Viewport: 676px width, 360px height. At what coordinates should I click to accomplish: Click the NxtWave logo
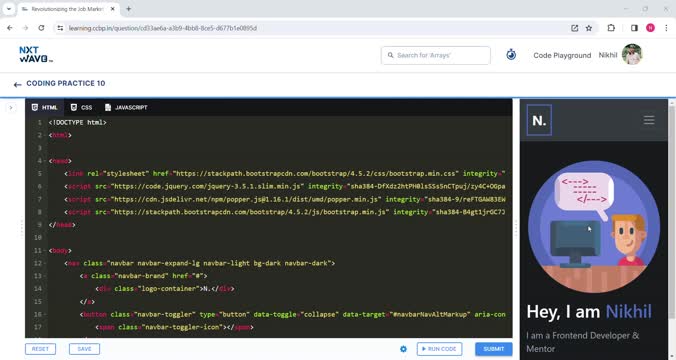click(36, 55)
